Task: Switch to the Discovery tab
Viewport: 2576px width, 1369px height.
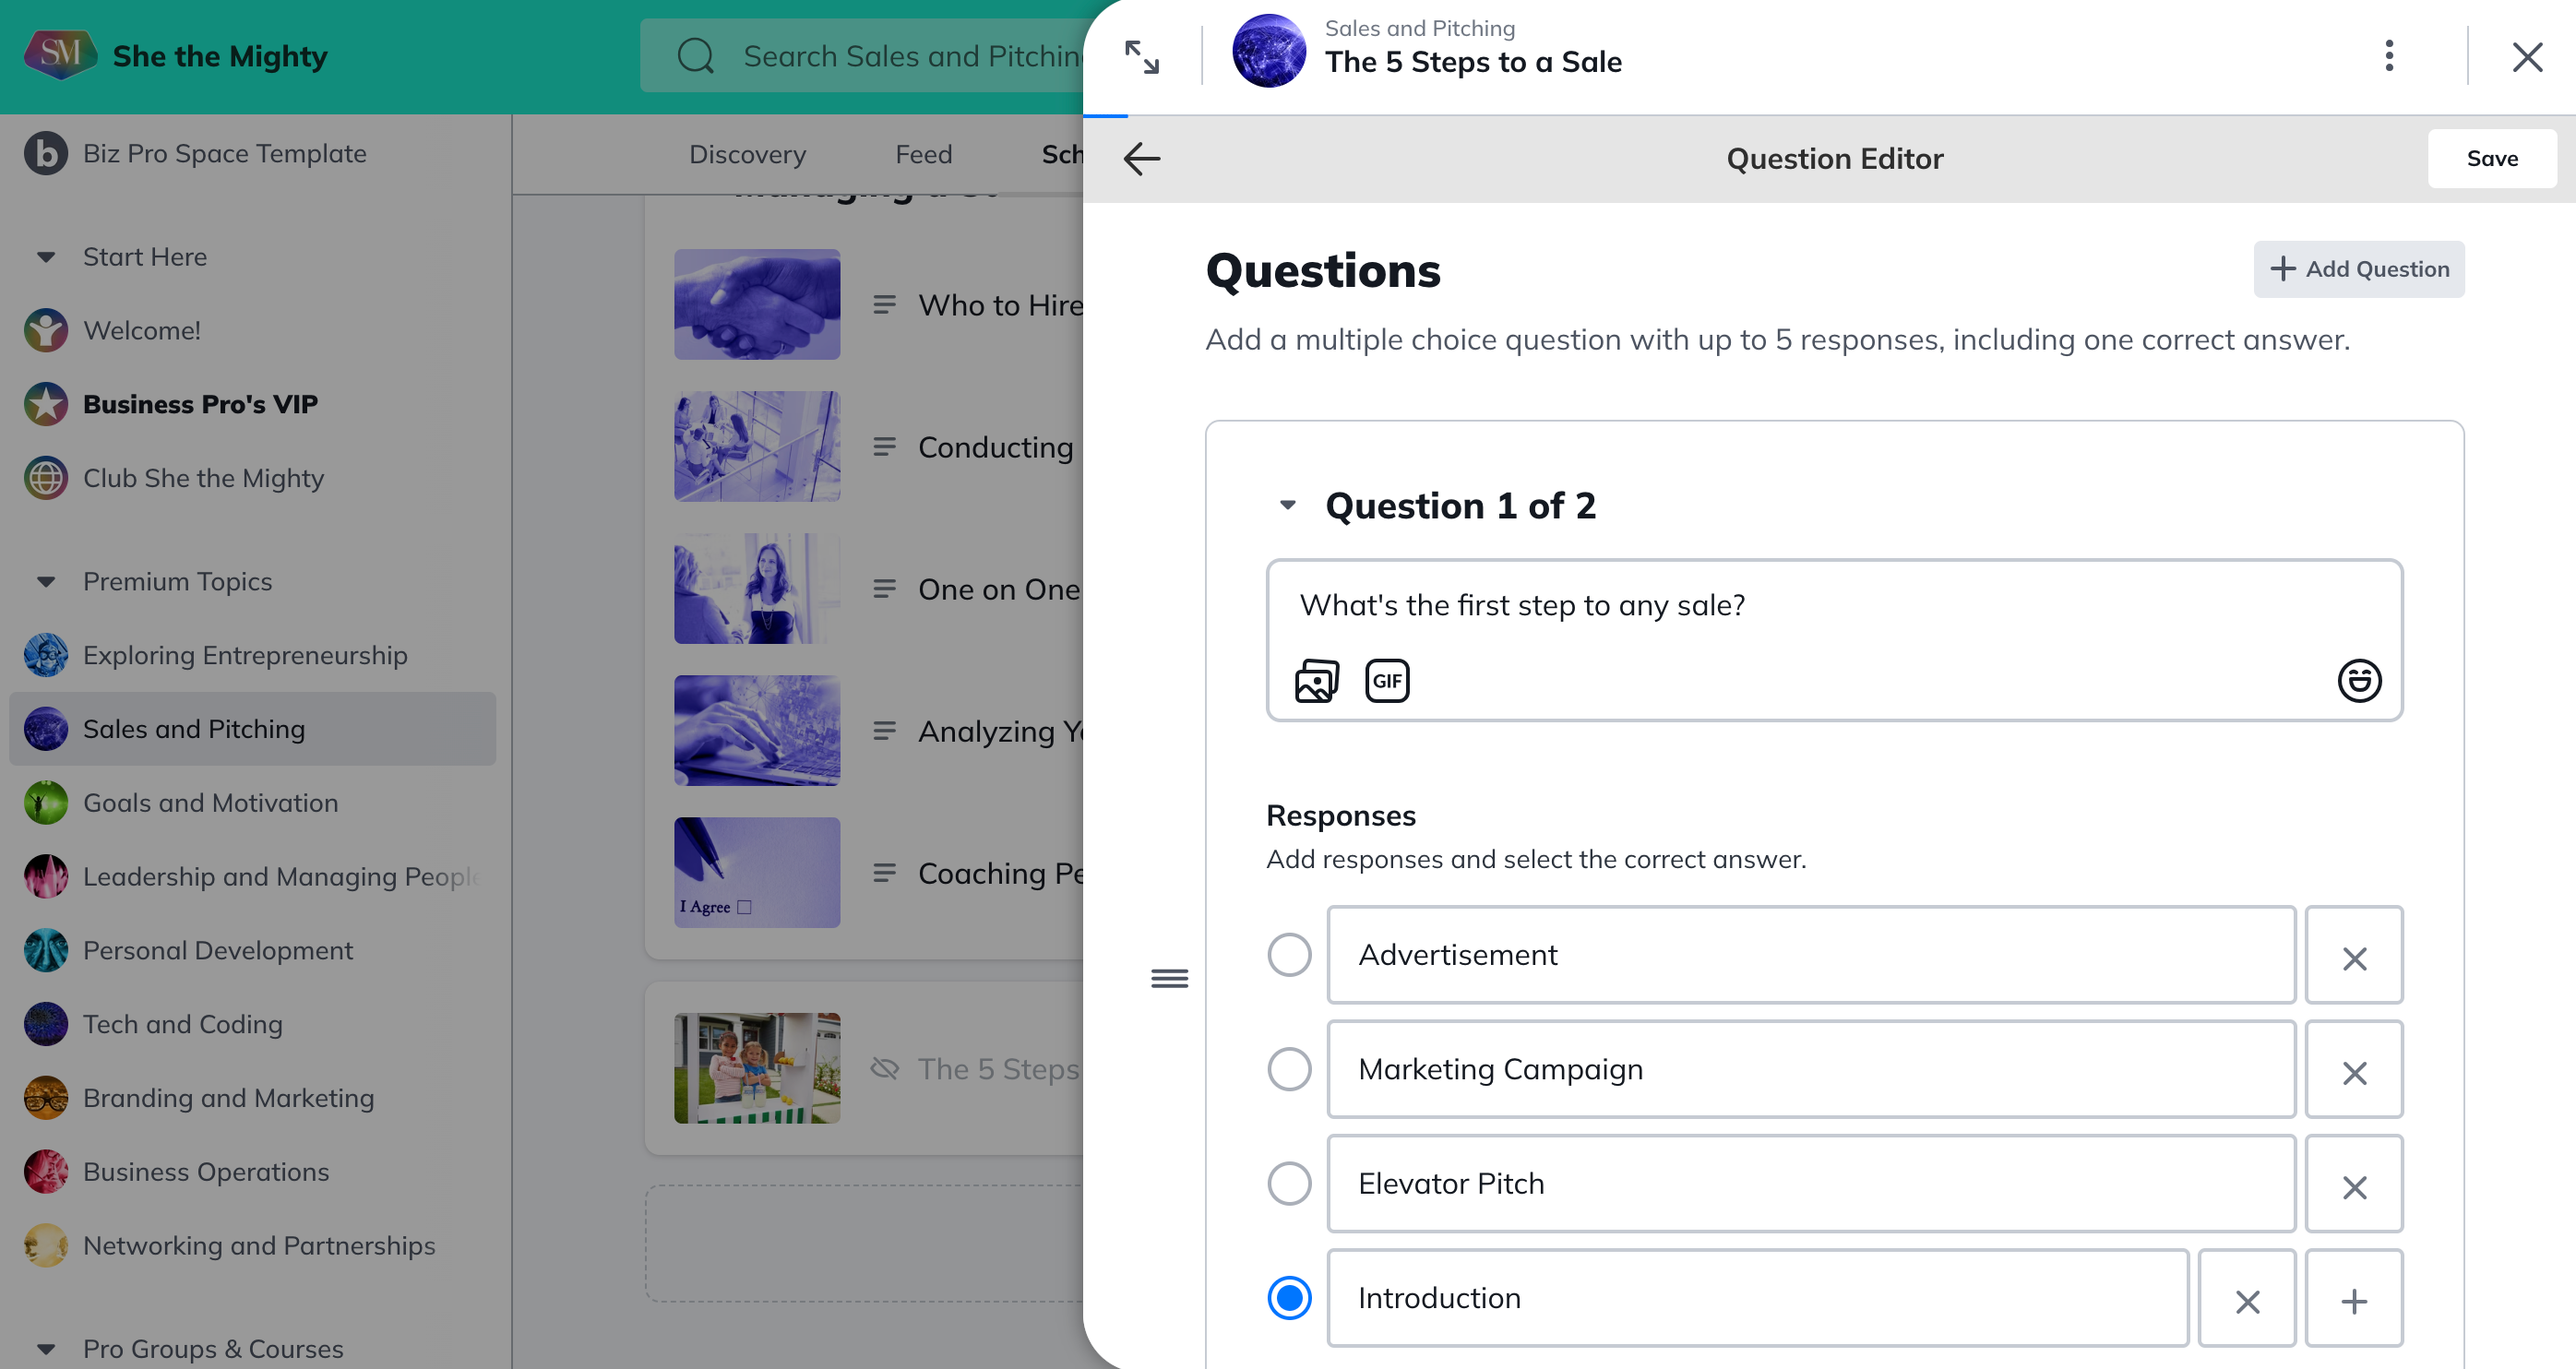Action: point(747,154)
